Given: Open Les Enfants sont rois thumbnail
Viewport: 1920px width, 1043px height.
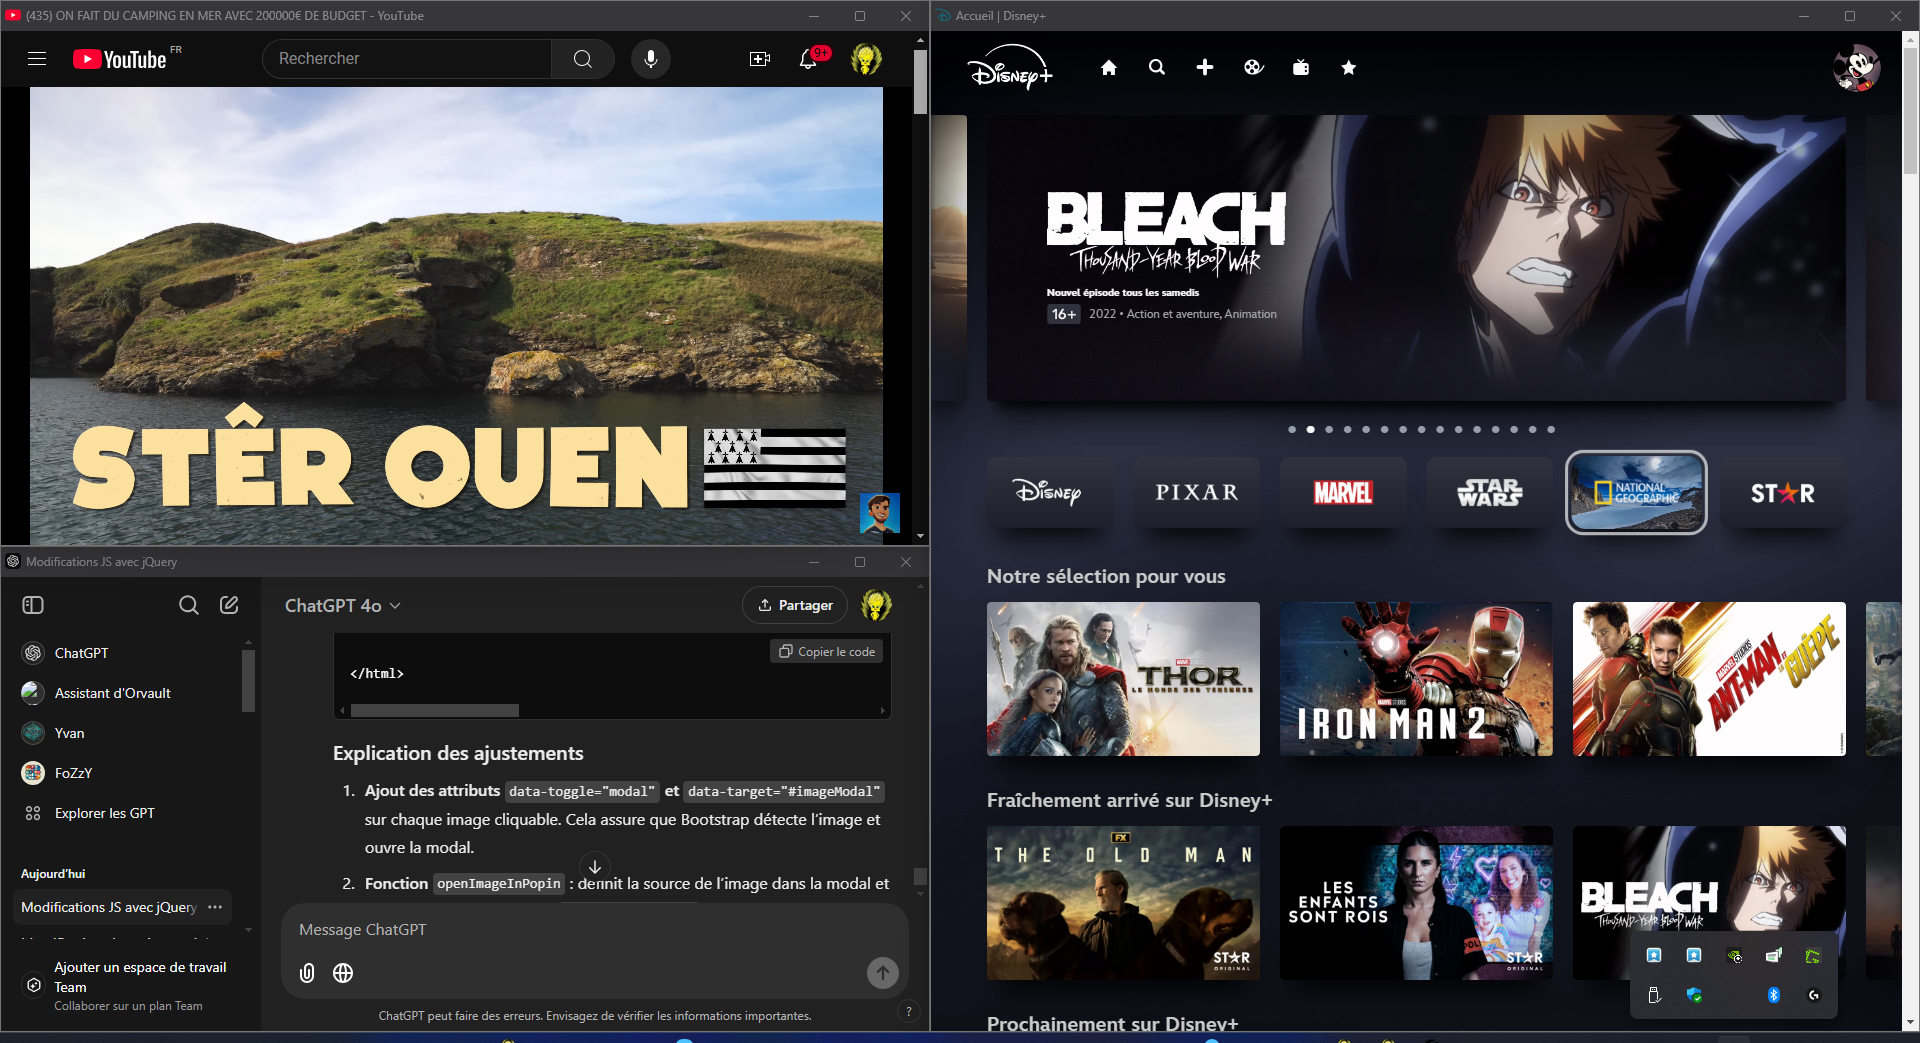Looking at the screenshot, I should pos(1416,903).
